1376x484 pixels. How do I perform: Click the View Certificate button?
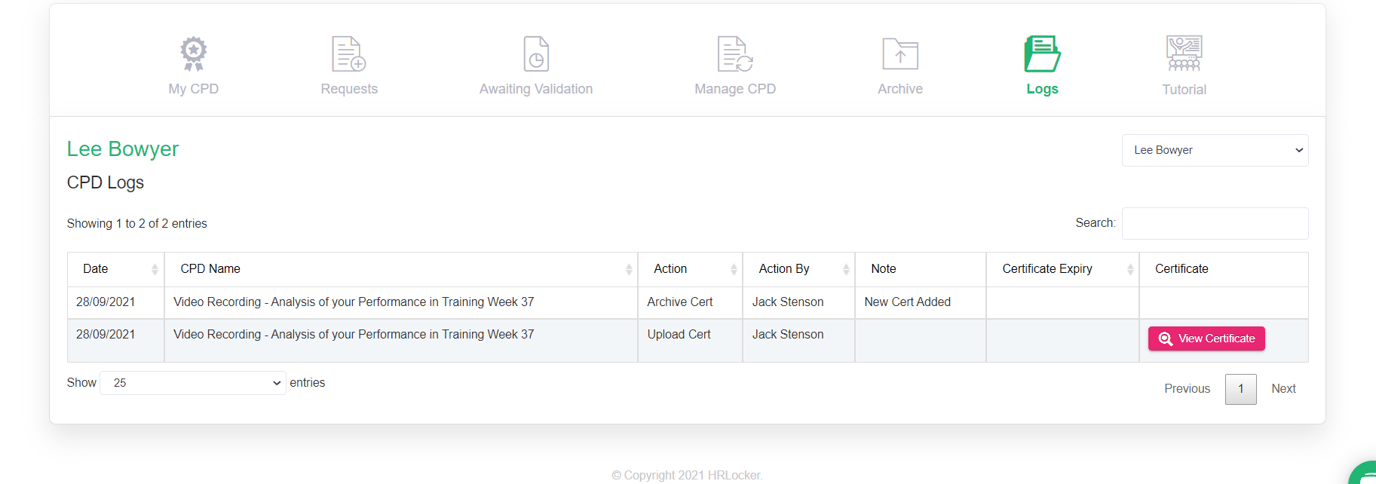[x=1206, y=339]
